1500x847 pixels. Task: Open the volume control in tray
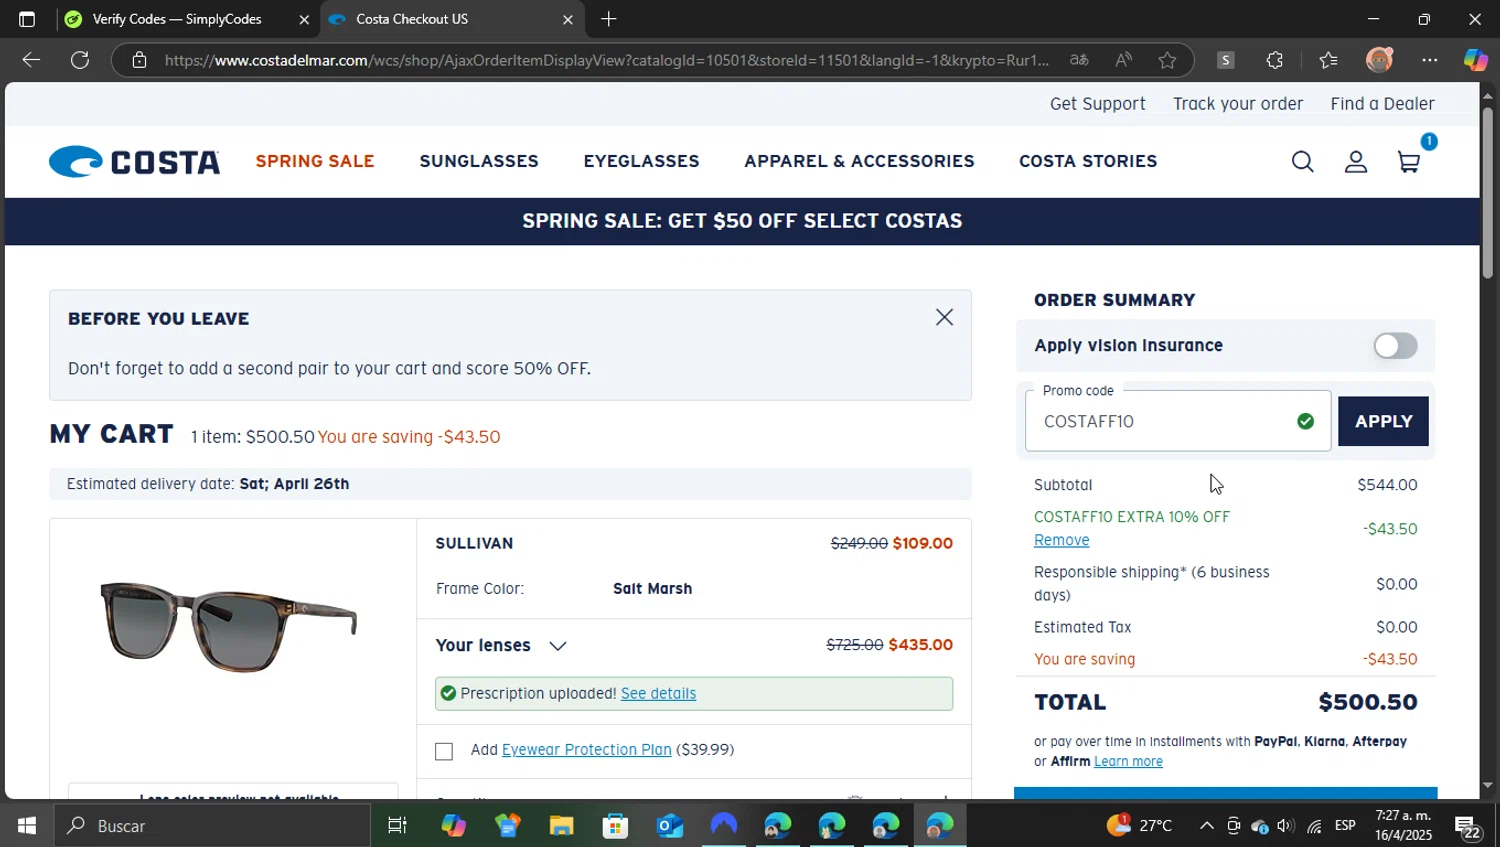[1286, 826]
